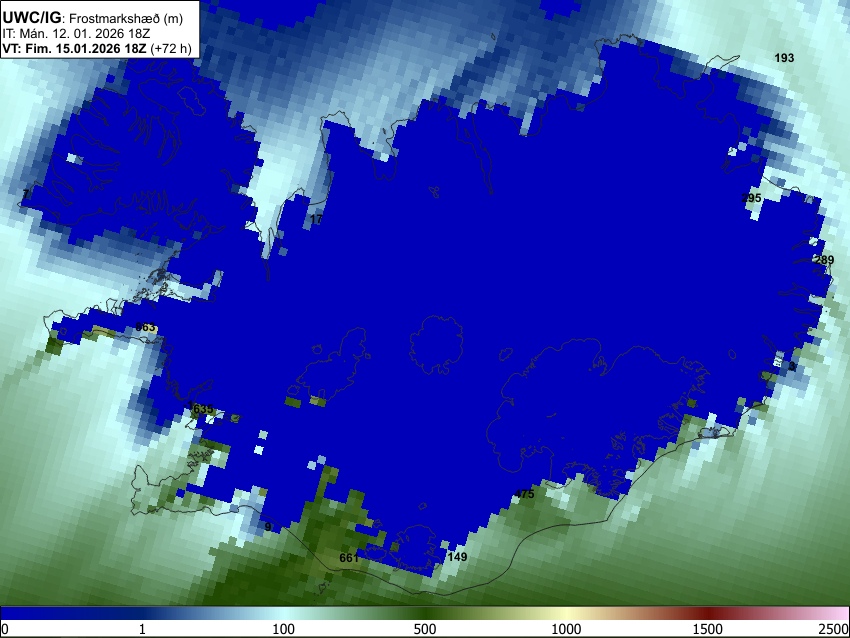Image resolution: width=850 pixels, height=638 pixels.
Task: Click the legend label 100
Action: point(283,629)
